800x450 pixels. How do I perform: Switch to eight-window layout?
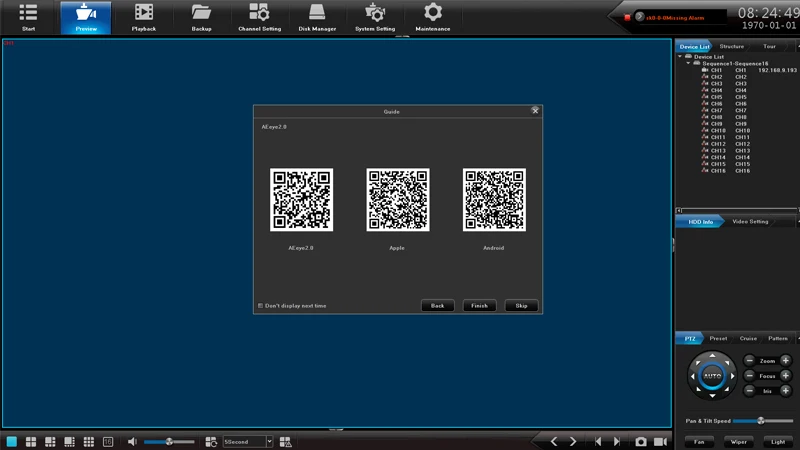pos(69,441)
